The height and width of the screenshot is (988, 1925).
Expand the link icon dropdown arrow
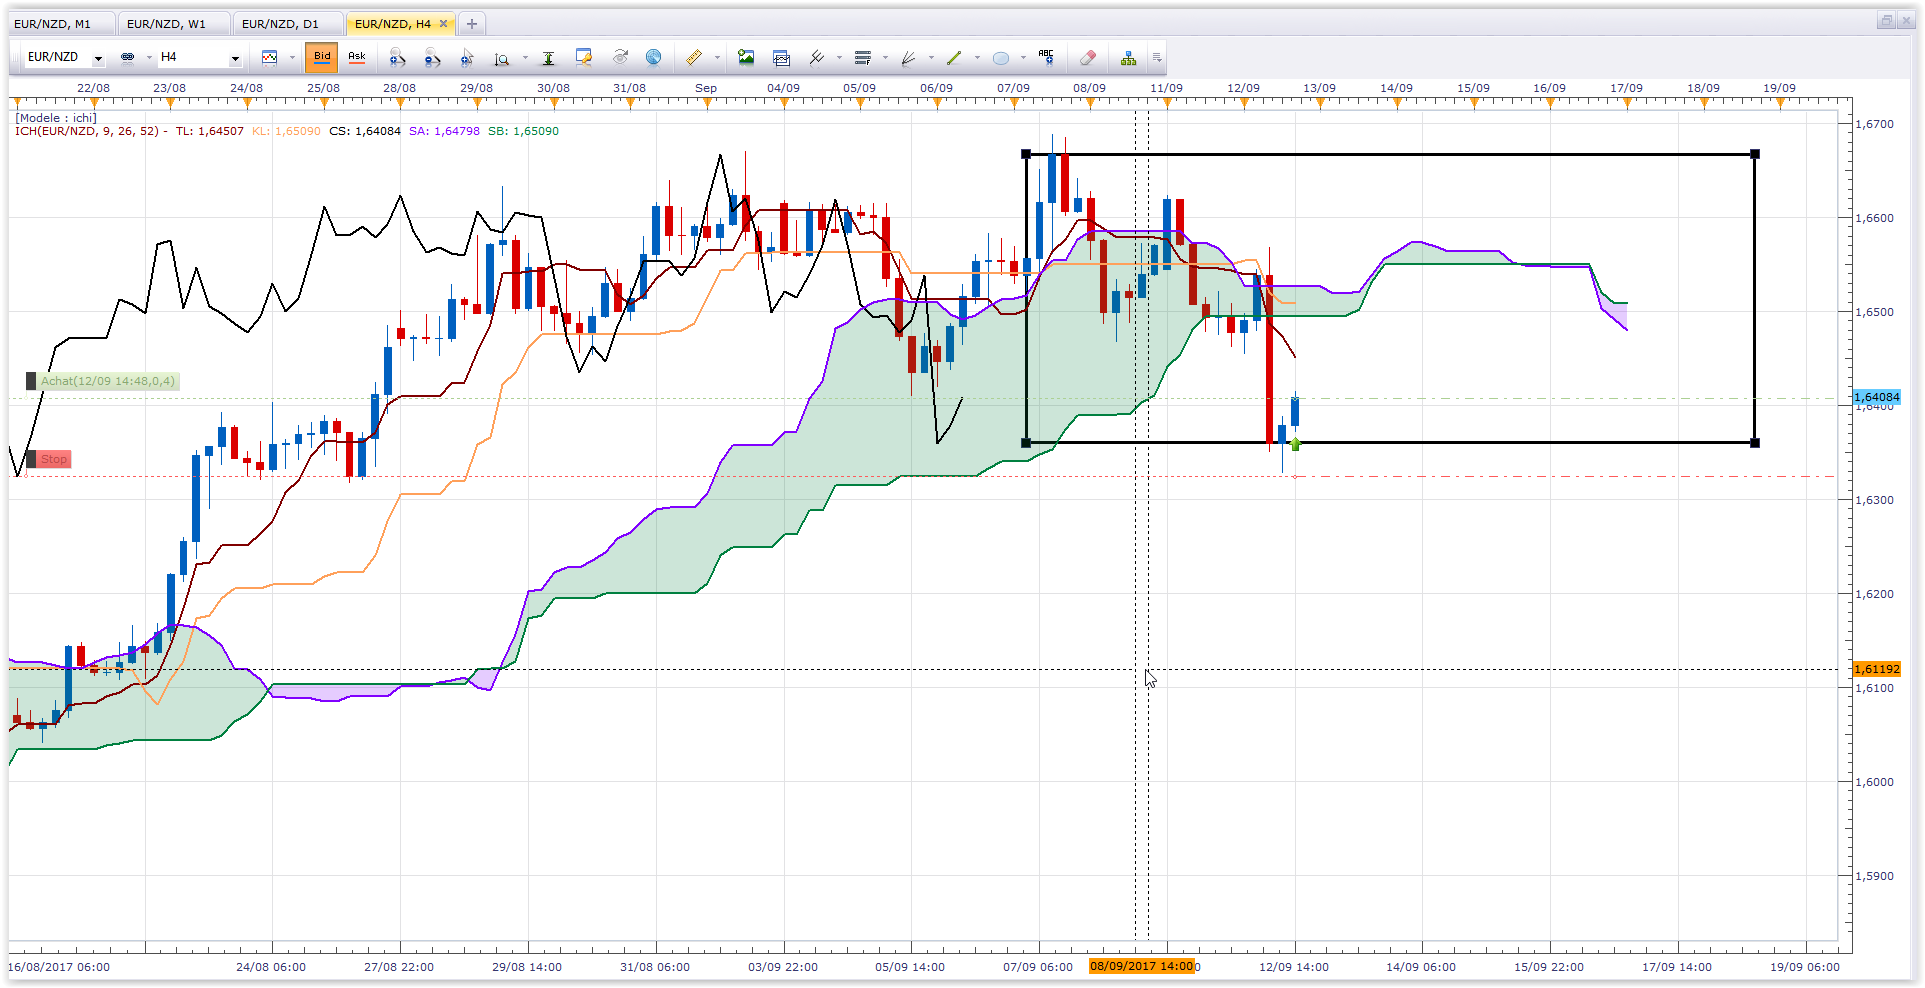[x=149, y=58]
